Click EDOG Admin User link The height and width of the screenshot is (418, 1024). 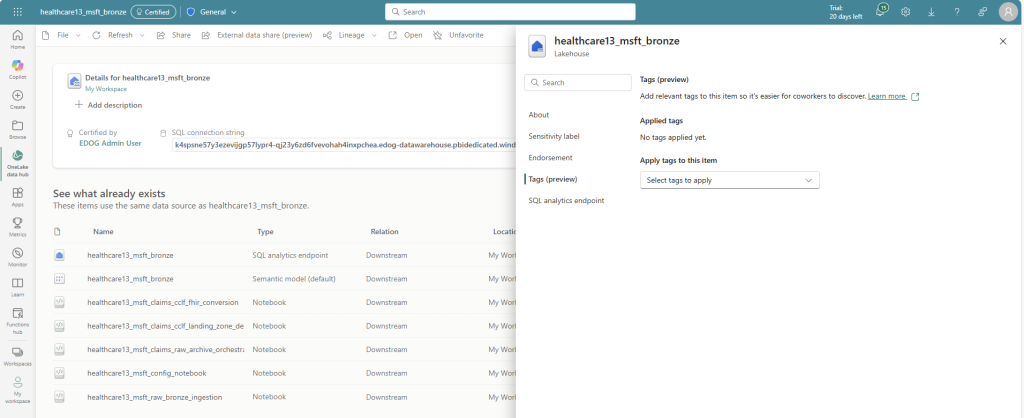(x=110, y=143)
